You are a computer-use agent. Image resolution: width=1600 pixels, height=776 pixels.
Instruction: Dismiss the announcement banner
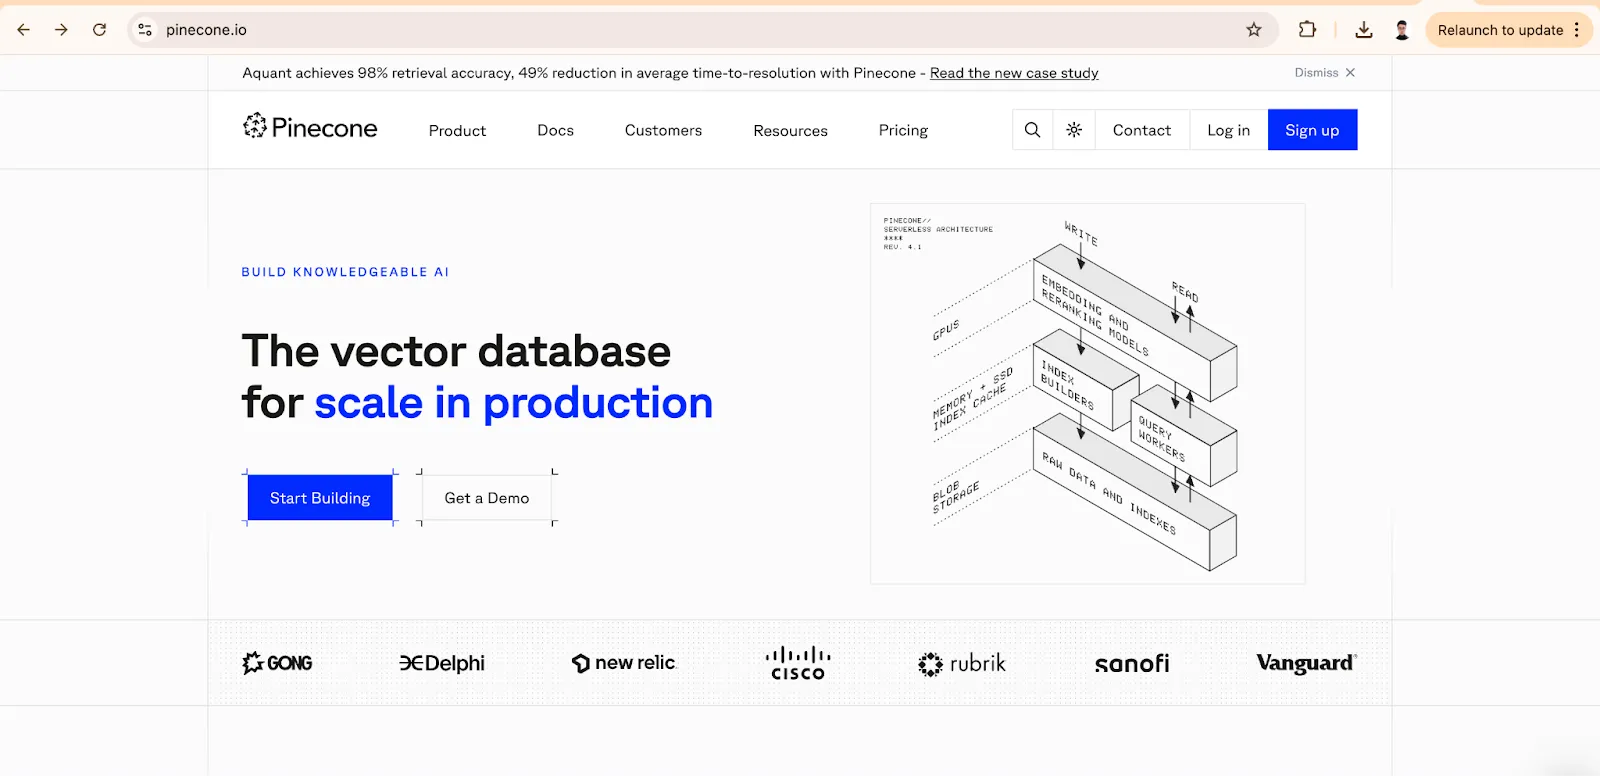[x=1325, y=73]
